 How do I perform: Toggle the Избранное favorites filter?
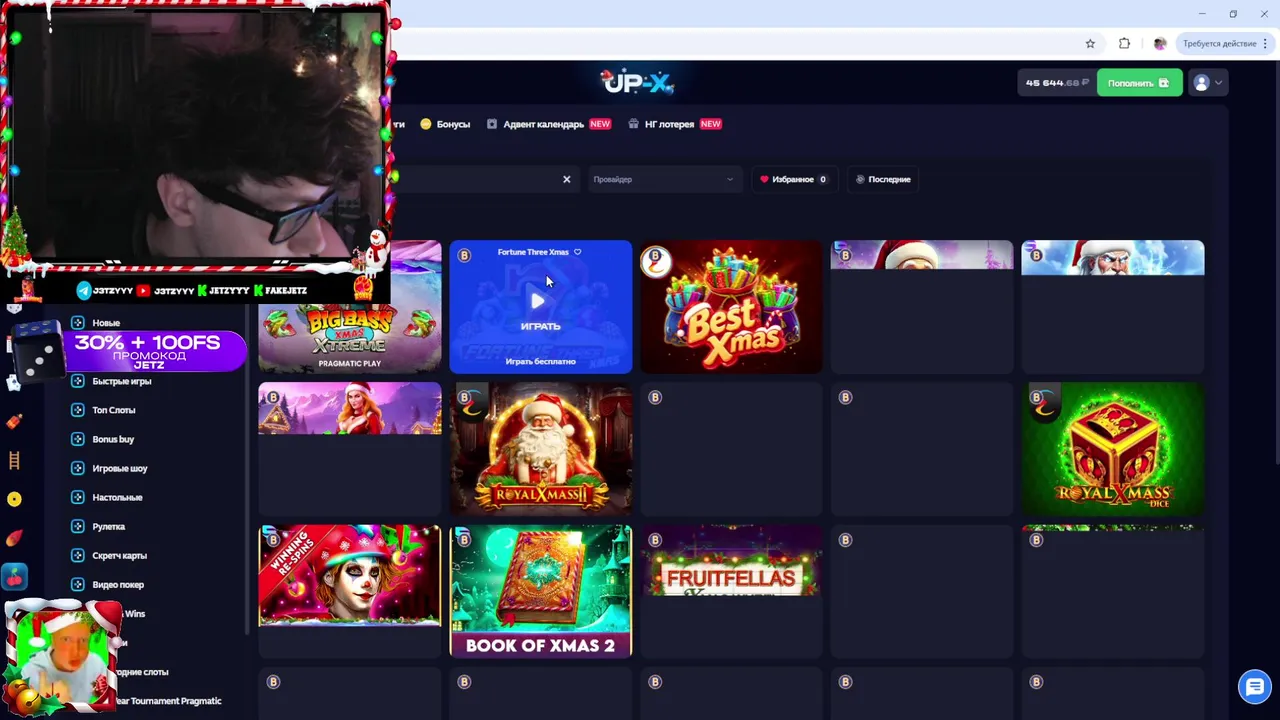(x=793, y=179)
